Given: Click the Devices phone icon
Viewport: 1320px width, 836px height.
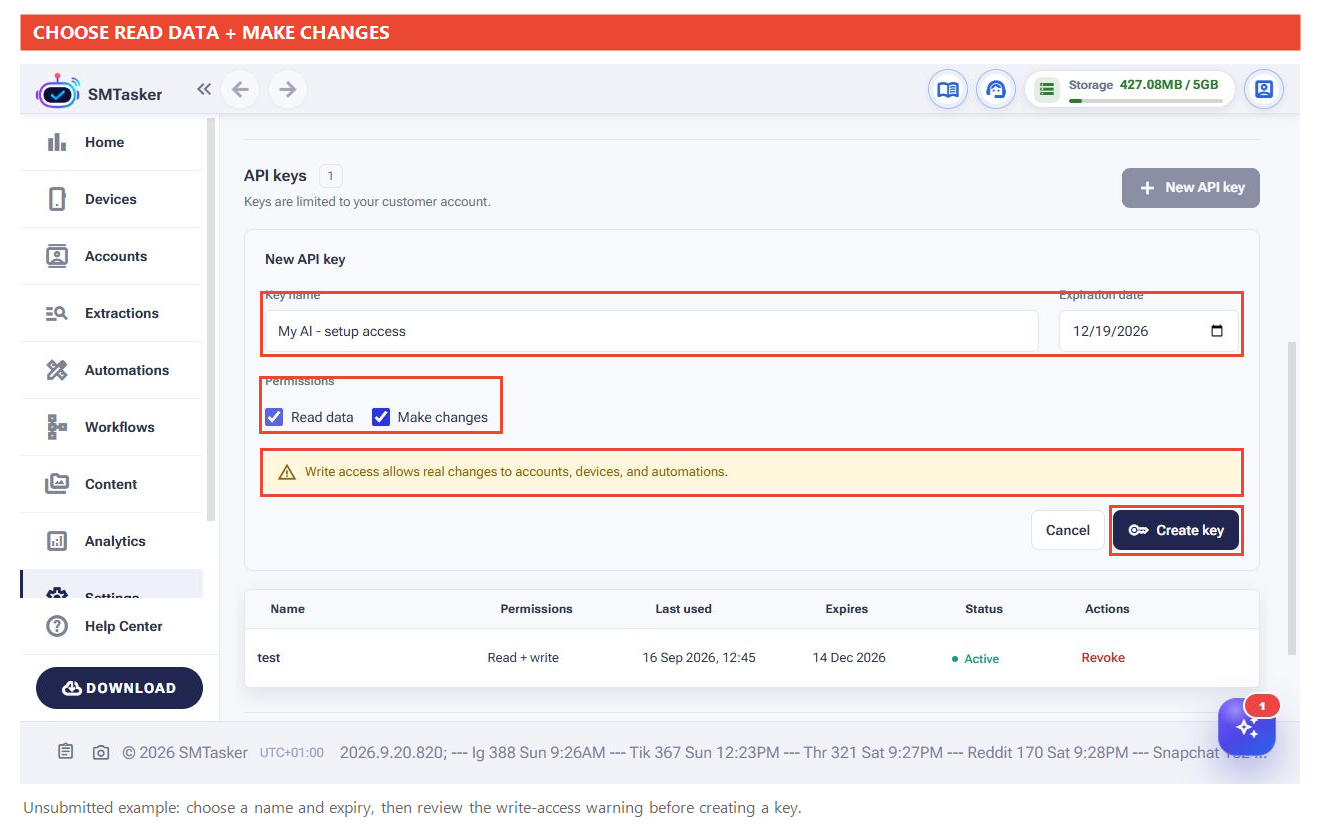Looking at the screenshot, I should (x=57, y=199).
